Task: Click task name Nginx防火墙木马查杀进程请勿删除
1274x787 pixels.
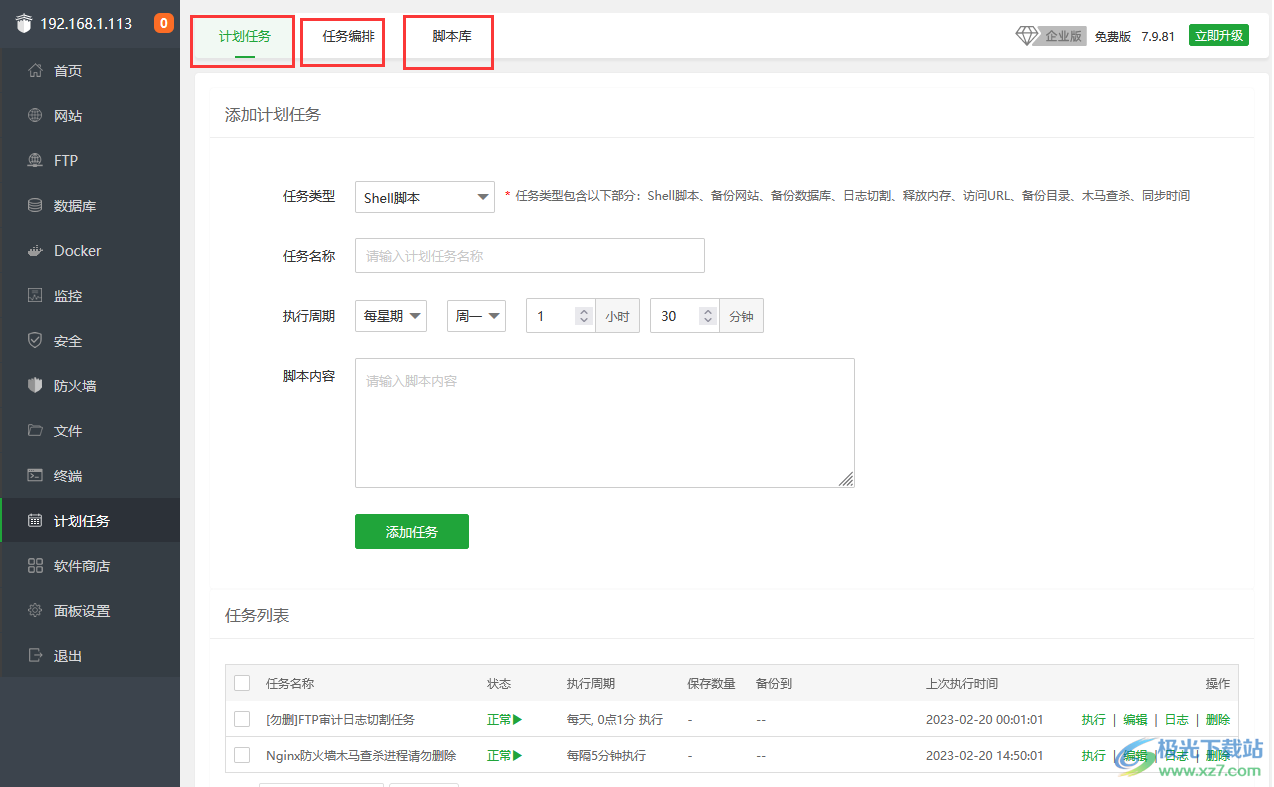Action: click(361, 756)
